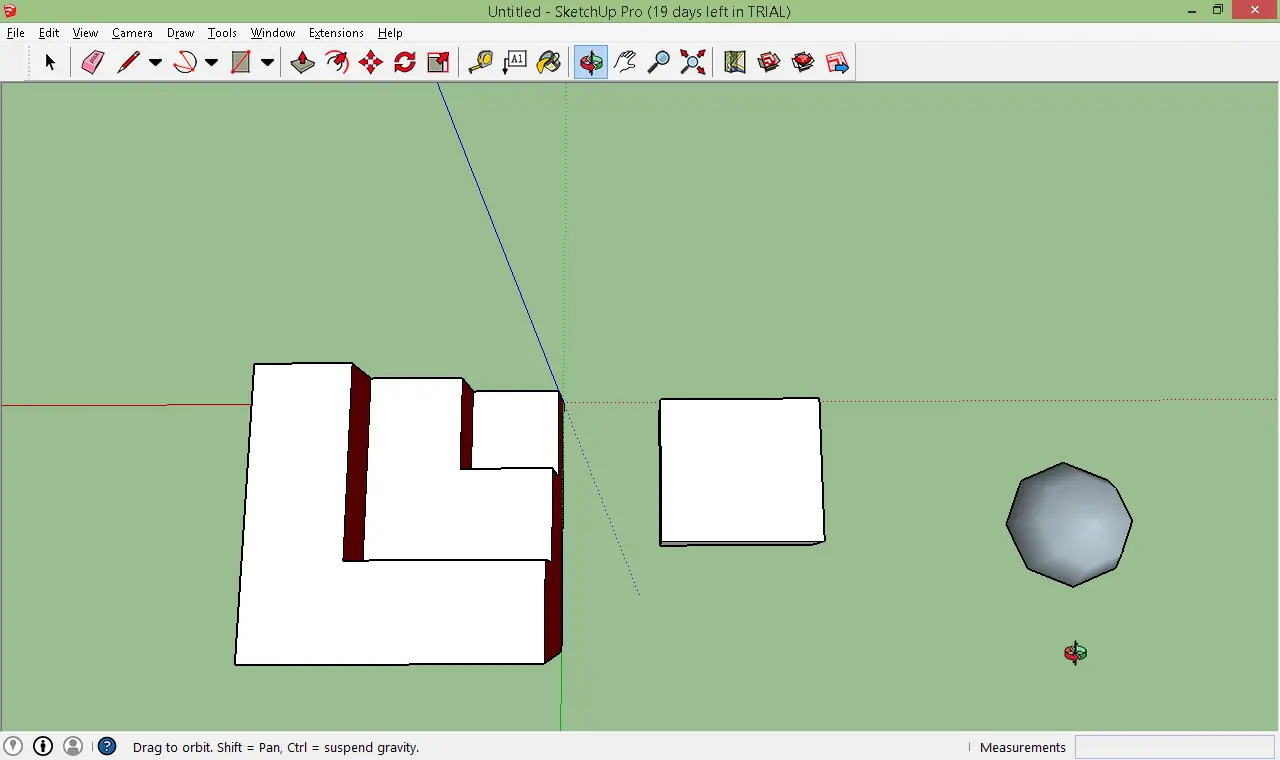Select the Rotate tool
Image resolution: width=1280 pixels, height=760 pixels.
coord(404,62)
